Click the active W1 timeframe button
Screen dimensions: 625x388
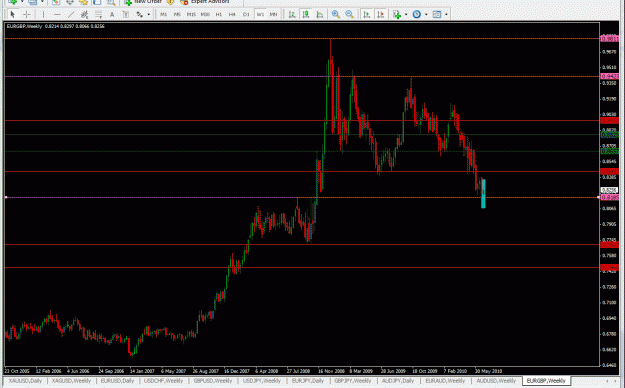click(x=260, y=14)
